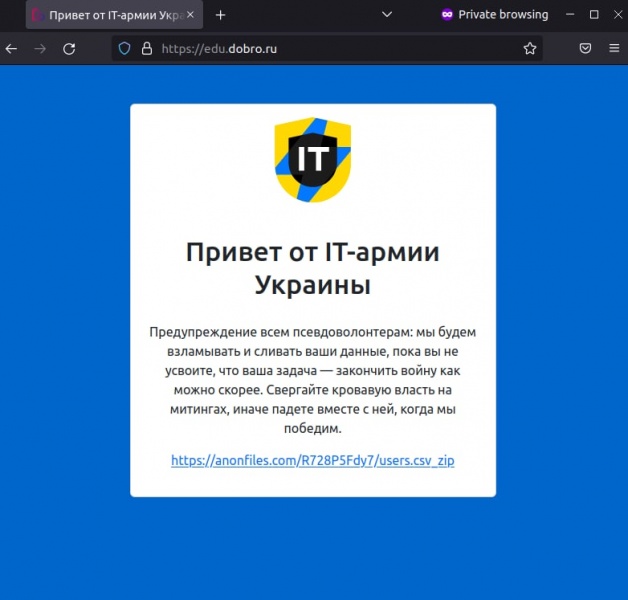Open a new tab with plus button
628x600 pixels.
click(x=221, y=15)
